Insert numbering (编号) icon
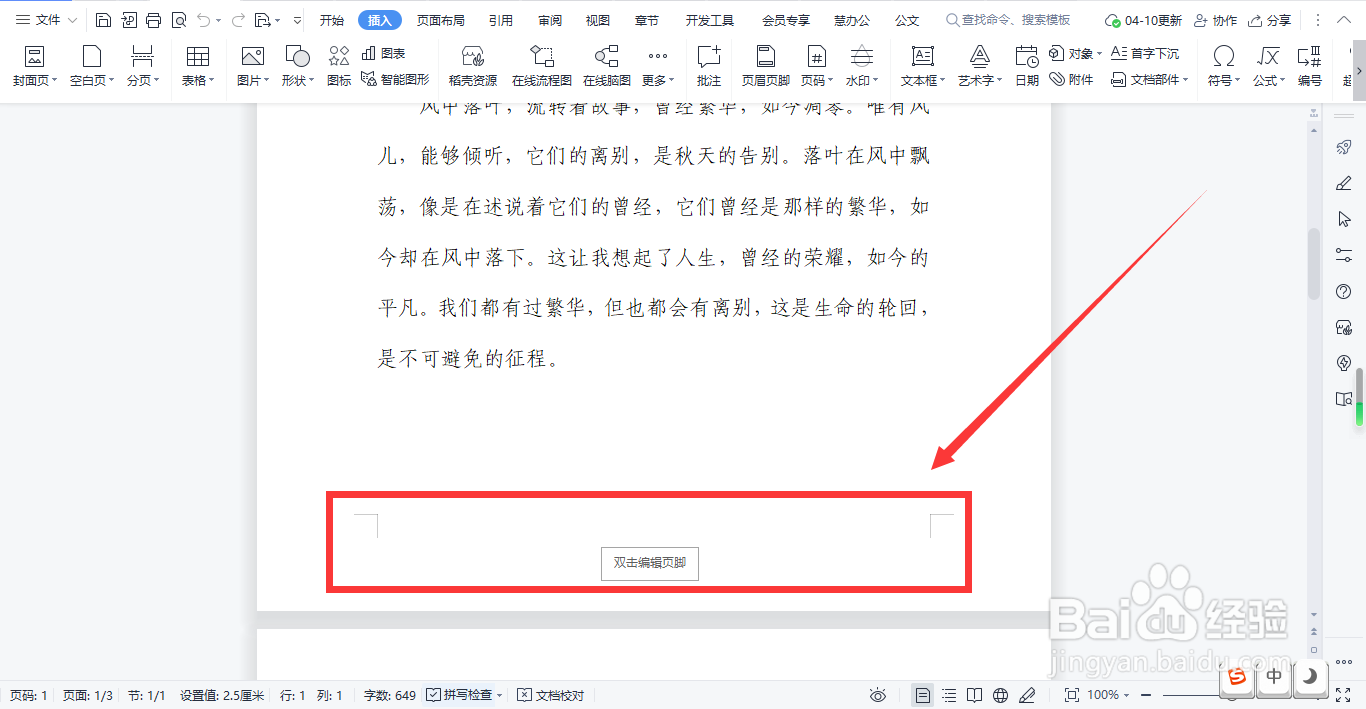1366x709 pixels. [1310, 66]
